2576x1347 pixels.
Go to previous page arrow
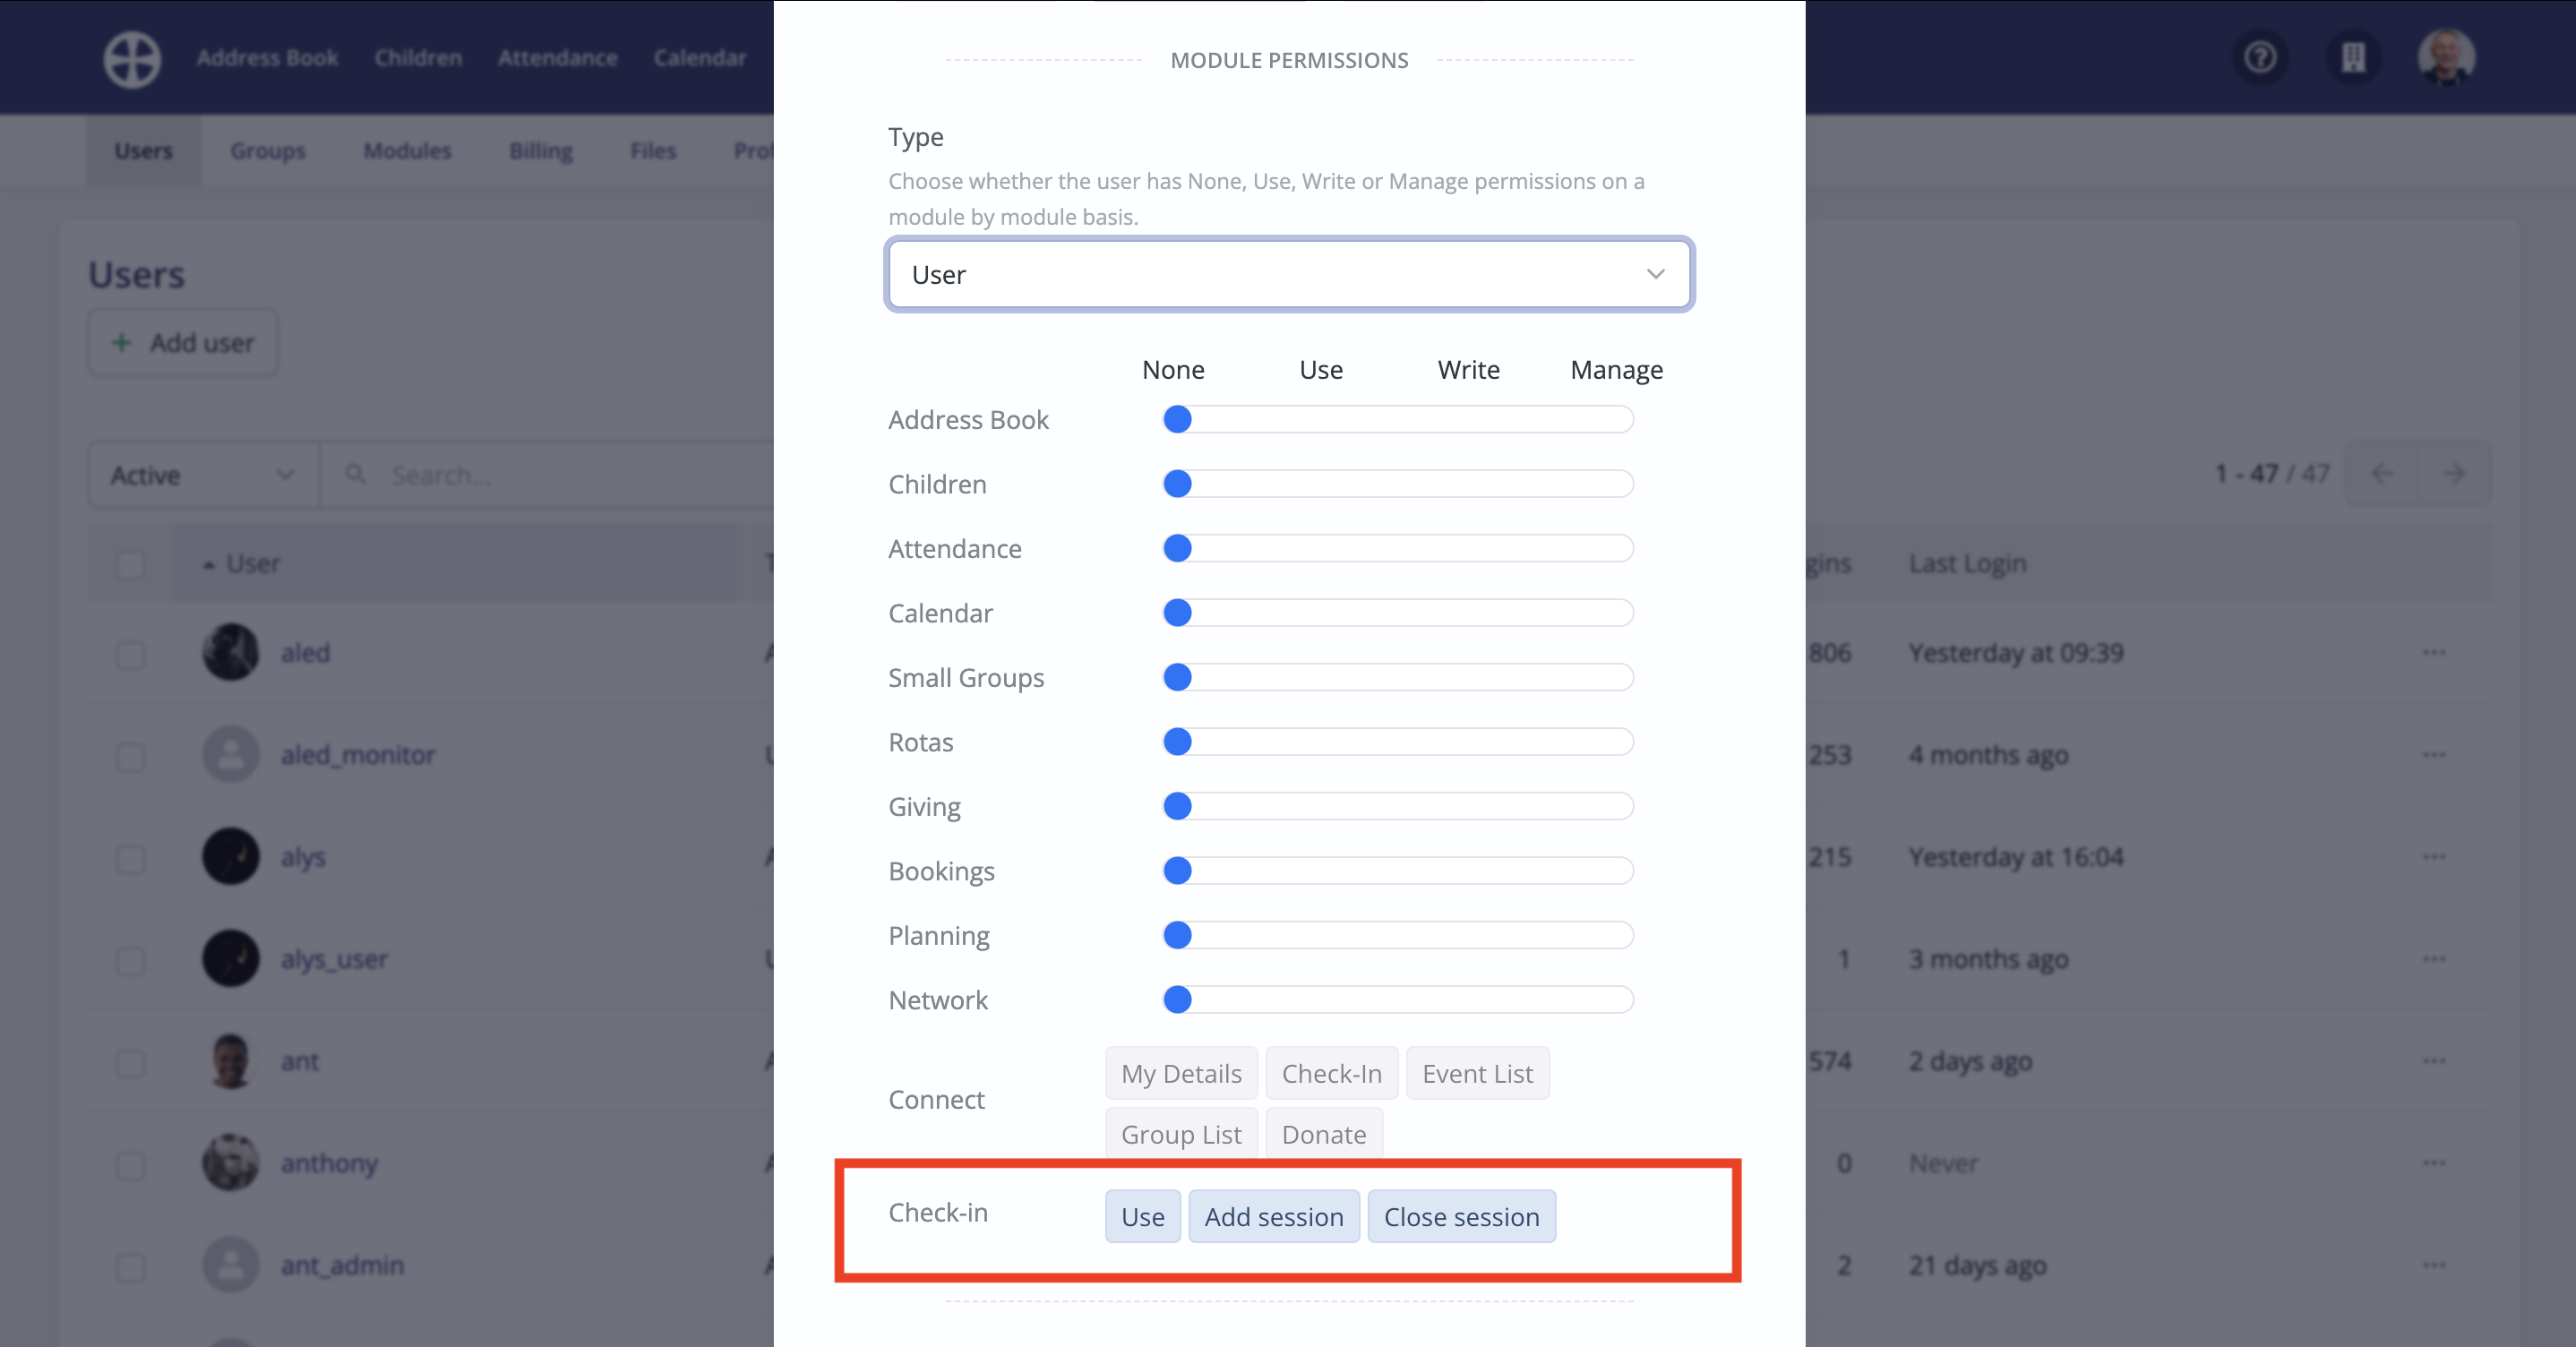[x=2382, y=474]
